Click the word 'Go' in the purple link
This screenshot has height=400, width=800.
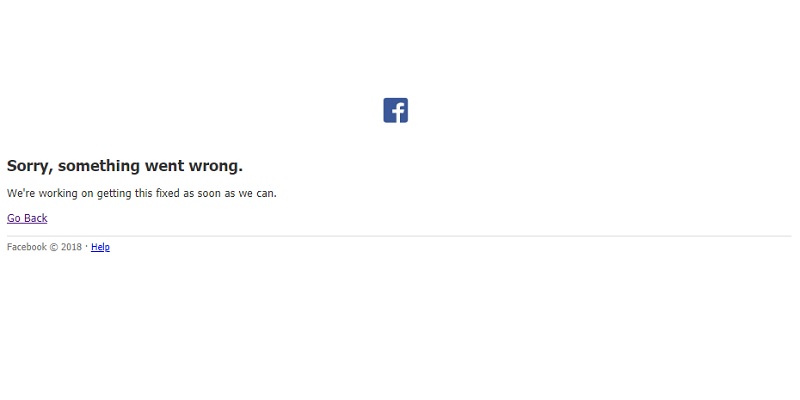(x=14, y=218)
